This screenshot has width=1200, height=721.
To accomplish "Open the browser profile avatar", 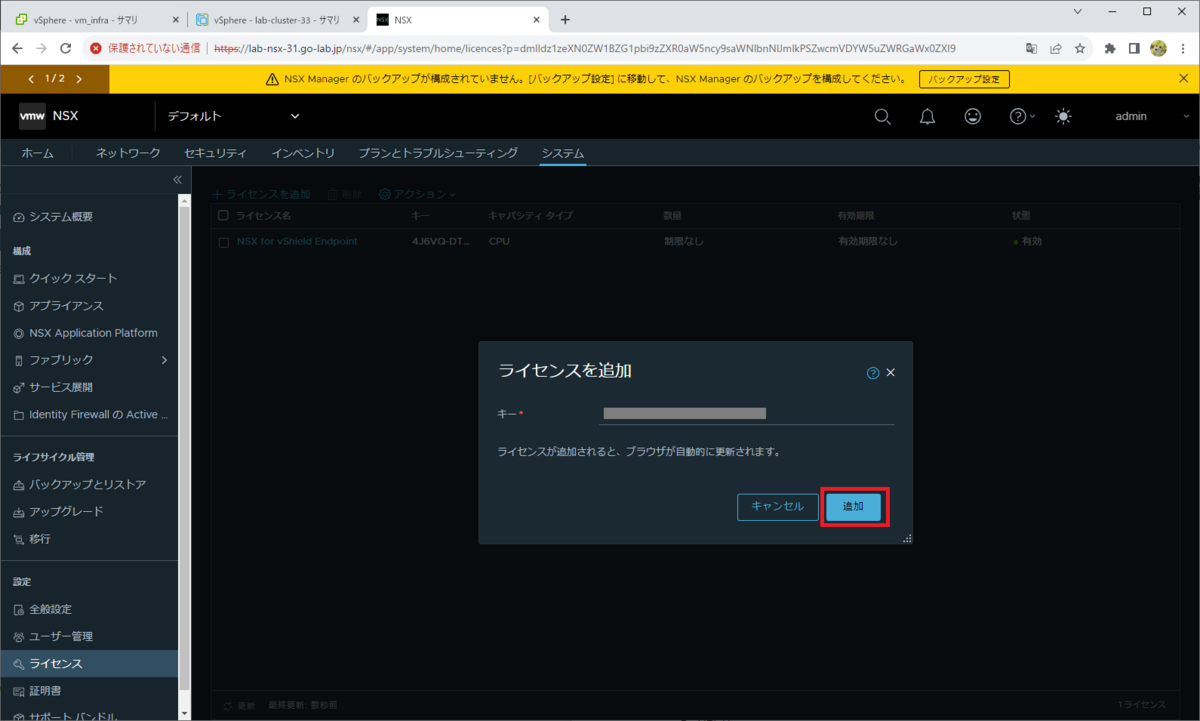I will point(1159,48).
